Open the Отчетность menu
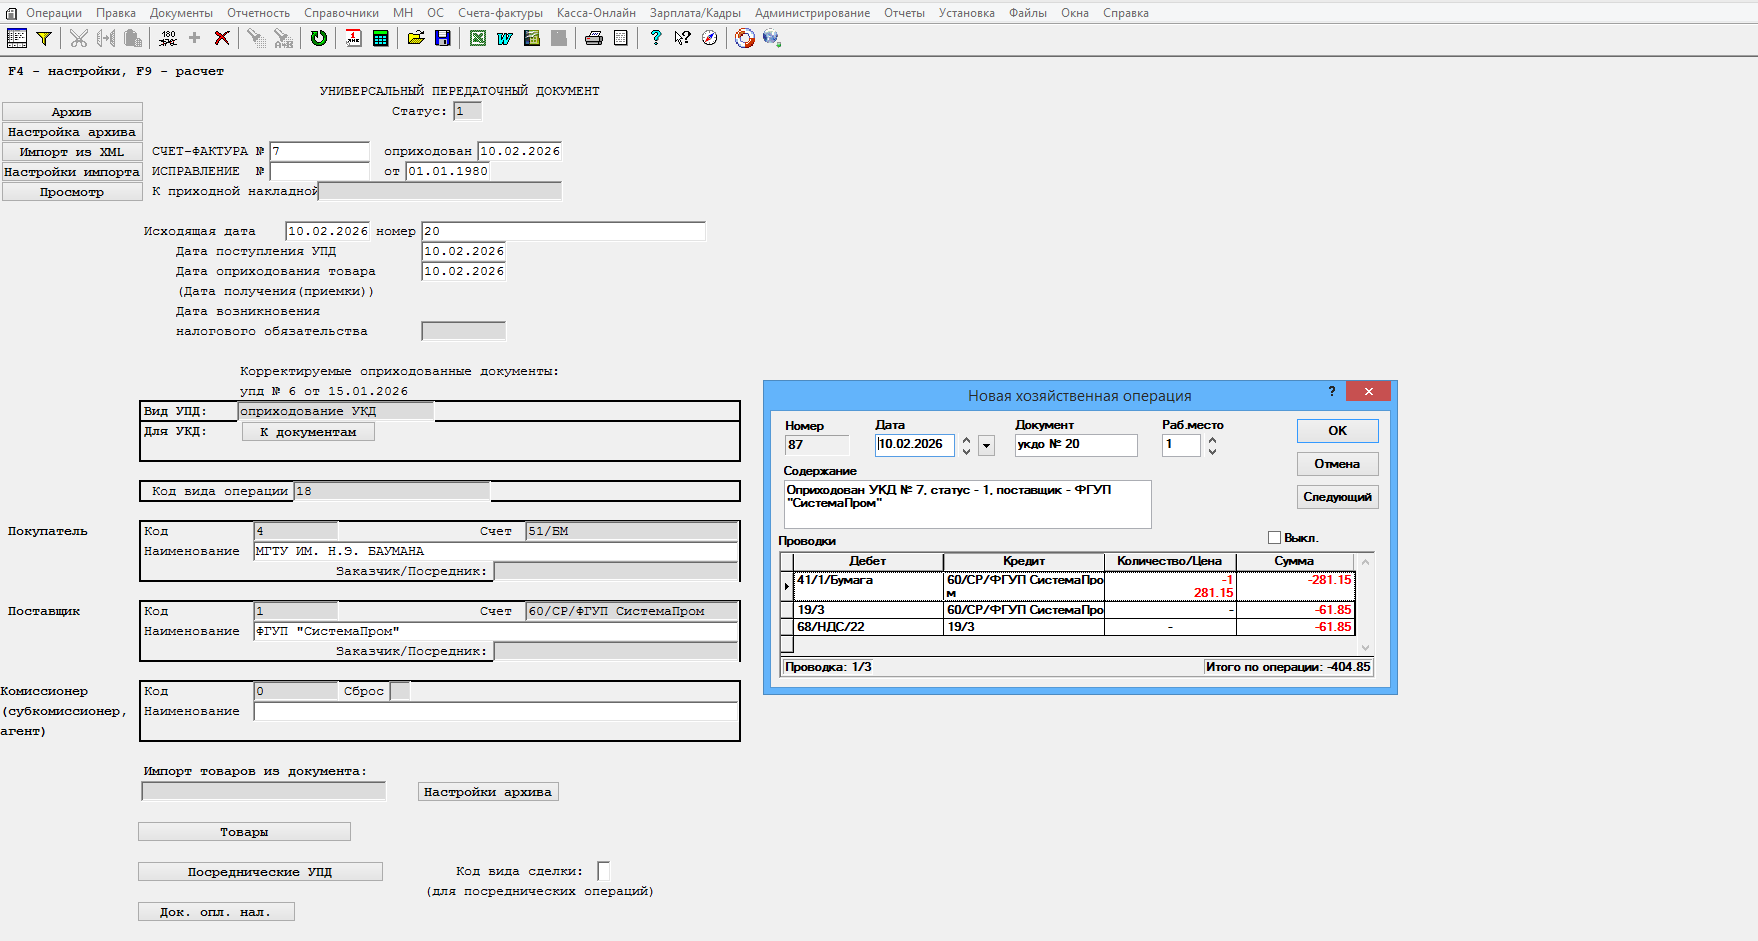Screen dimensions: 1758x941 [x=258, y=13]
